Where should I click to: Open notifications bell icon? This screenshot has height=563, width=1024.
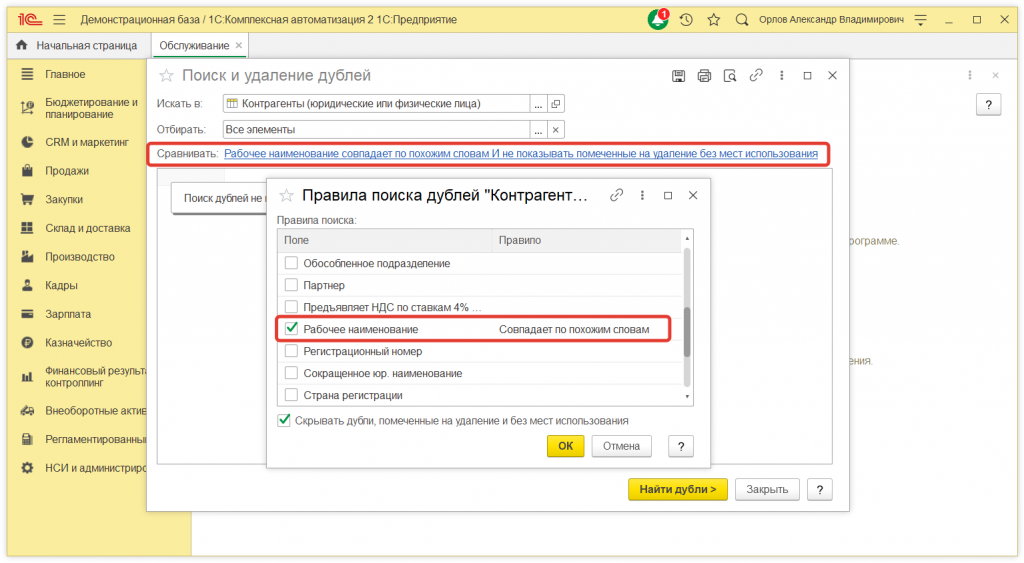coord(658,20)
